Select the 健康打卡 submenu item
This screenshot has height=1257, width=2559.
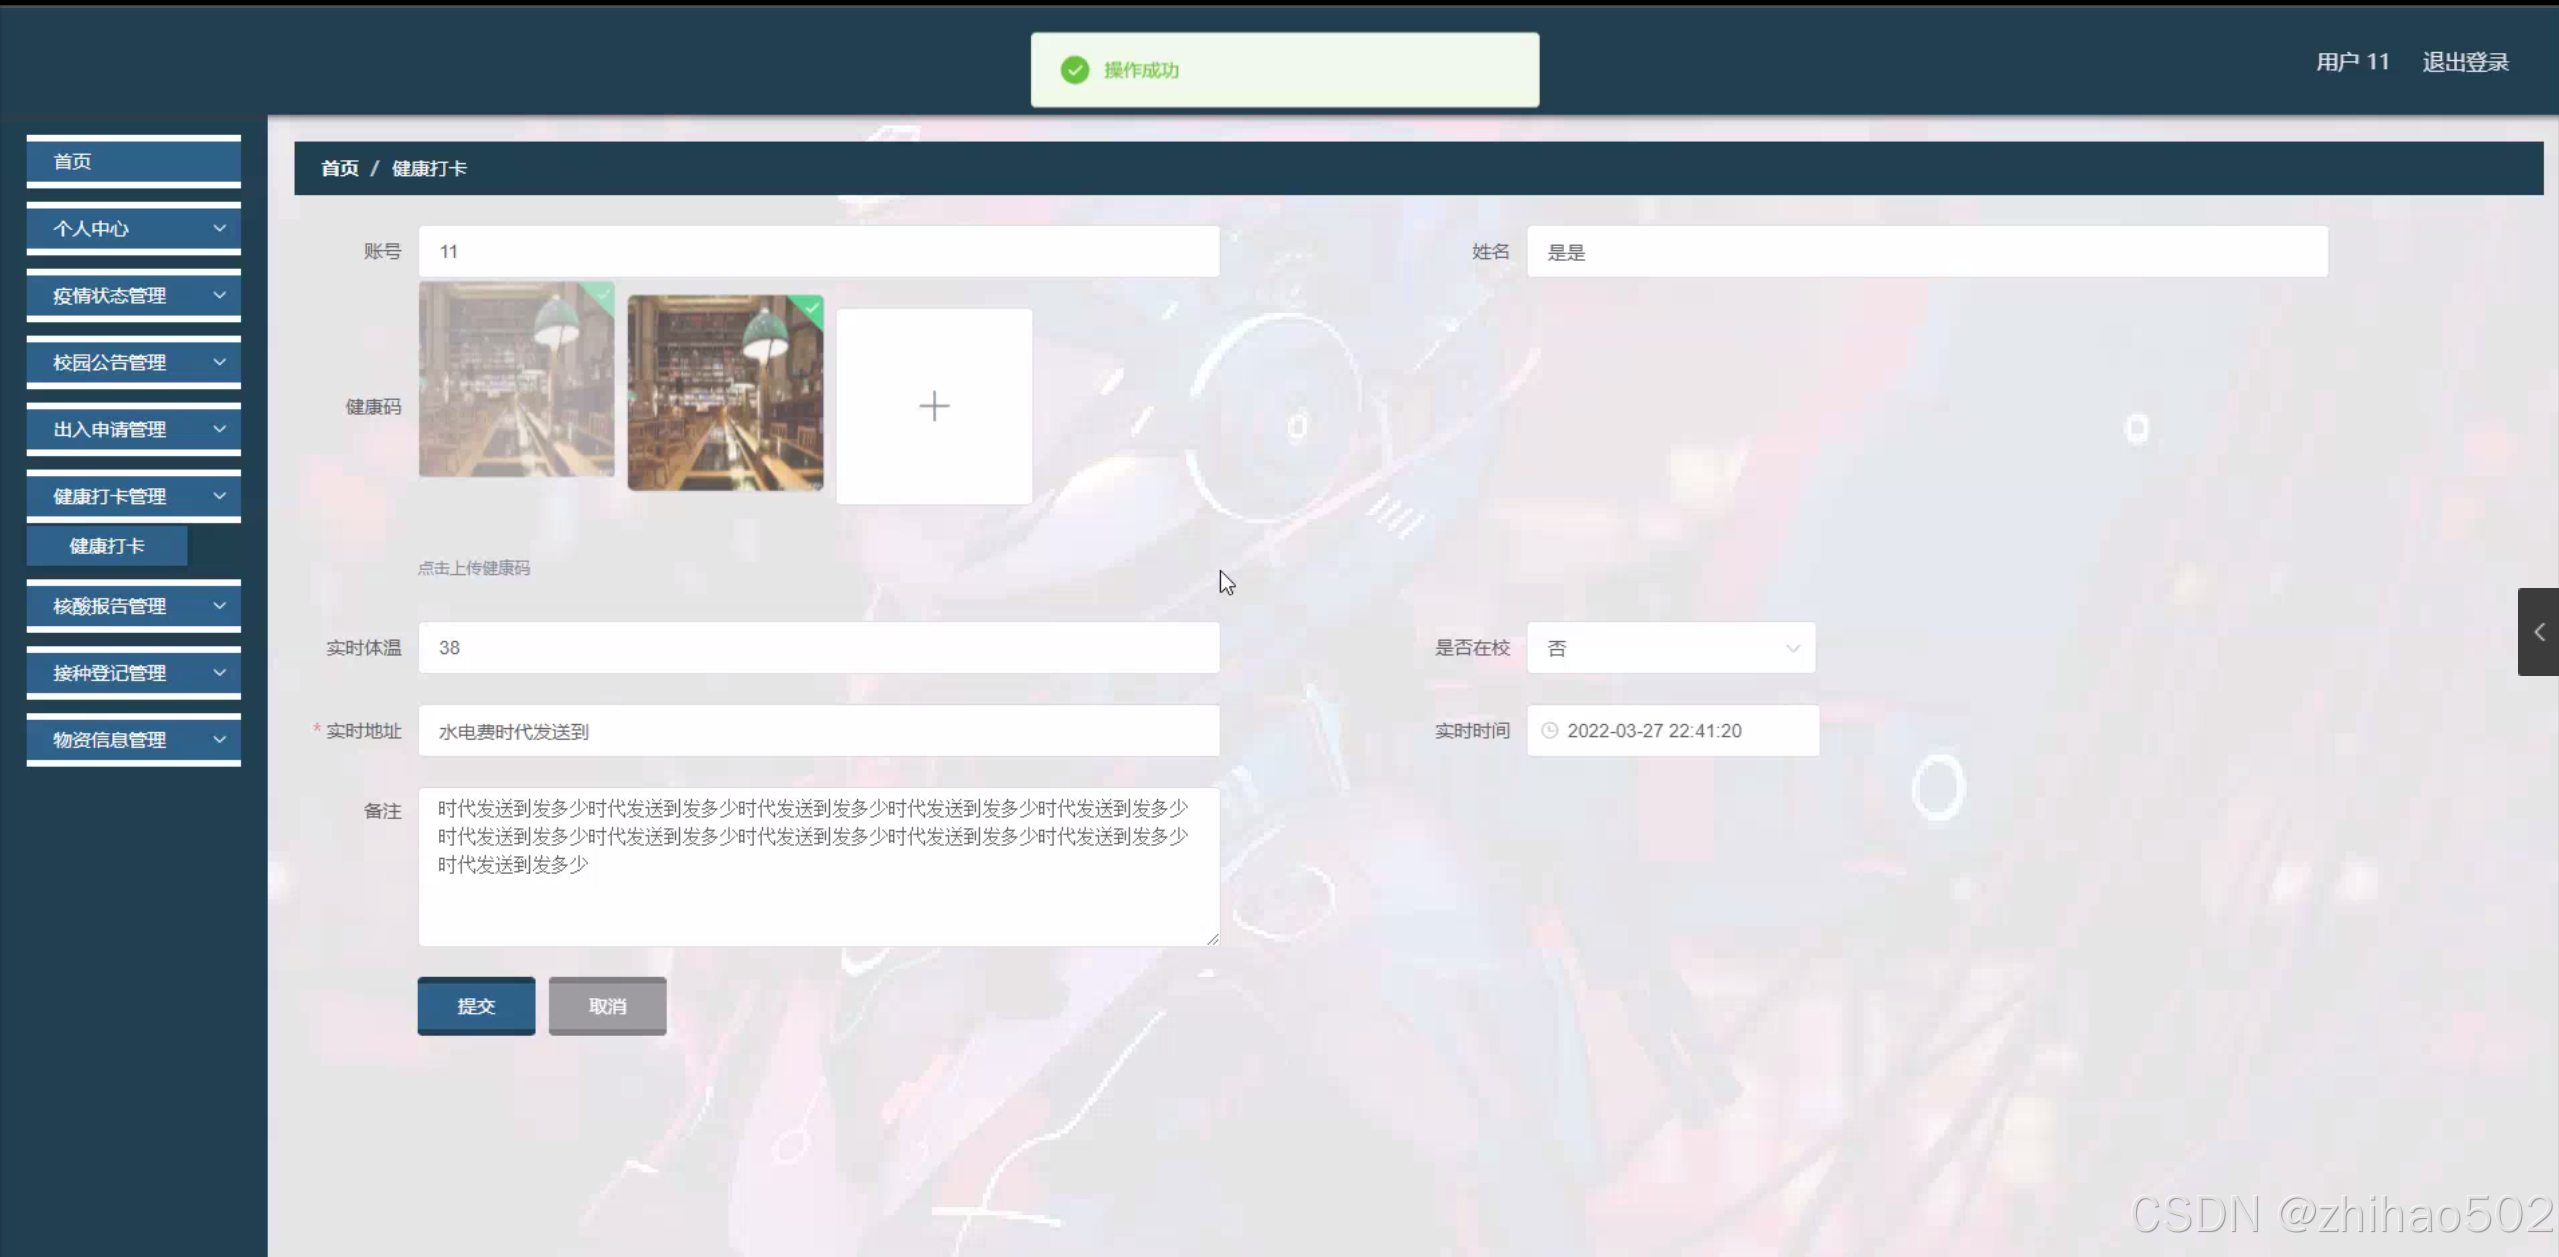point(107,546)
